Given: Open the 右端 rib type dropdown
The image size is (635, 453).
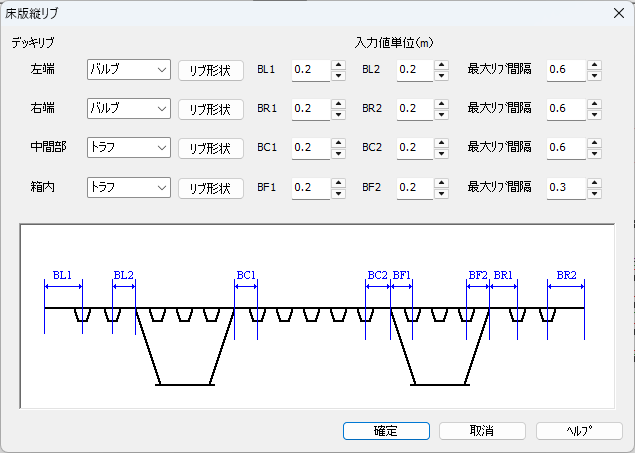Looking at the screenshot, I should [x=129, y=108].
